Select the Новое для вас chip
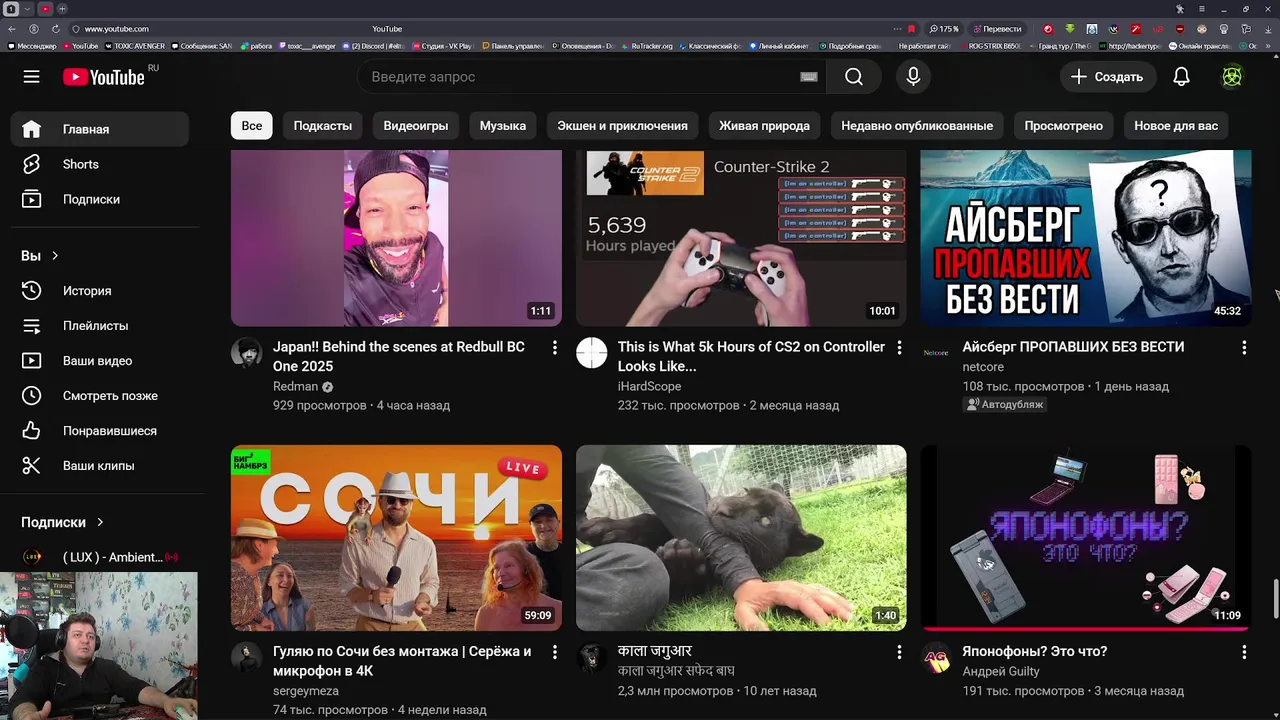Image resolution: width=1280 pixels, height=720 pixels. coord(1176,126)
